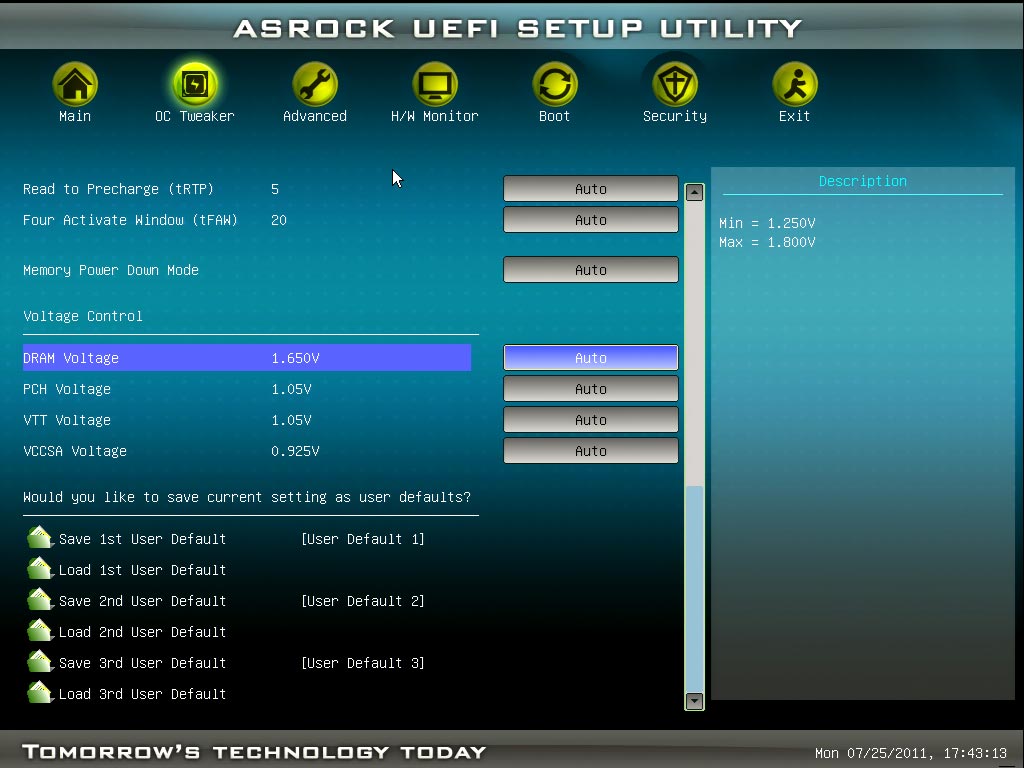Click Save 3rd User Default
Image resolution: width=1024 pixels, height=768 pixels.
(142, 663)
